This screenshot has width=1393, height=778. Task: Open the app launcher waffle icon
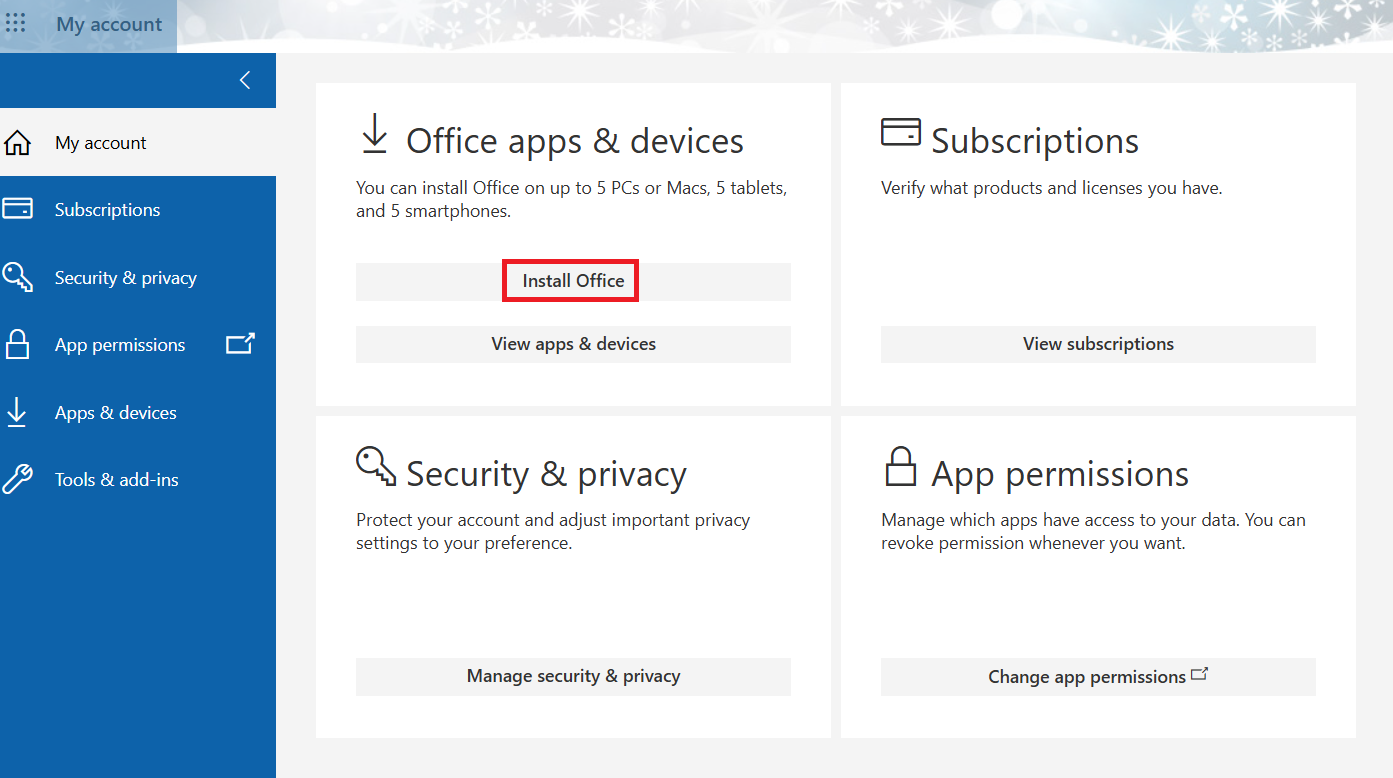click(x=16, y=23)
